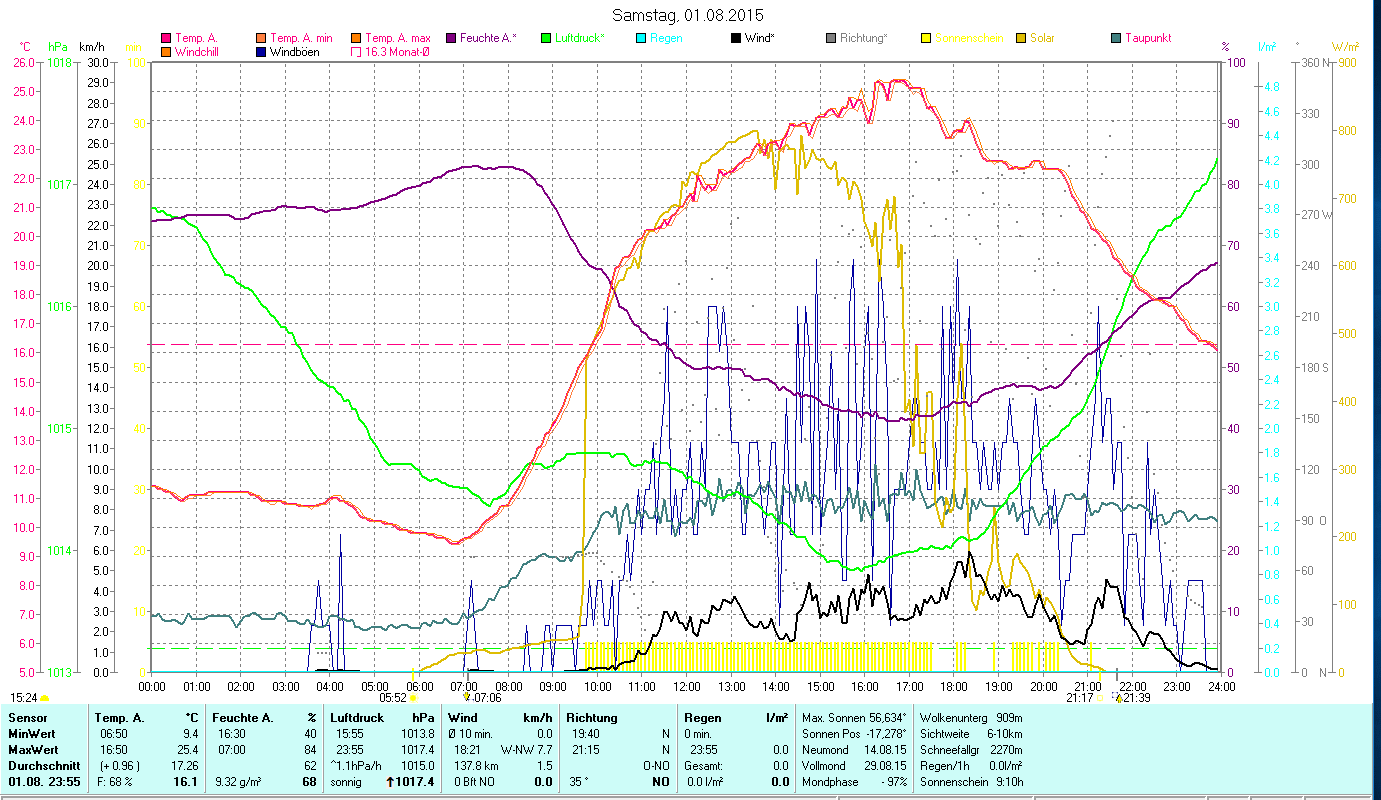Click the Schneefallgr 2270m entry
Viewport: 1381px width, 800px height.
[x=971, y=749]
